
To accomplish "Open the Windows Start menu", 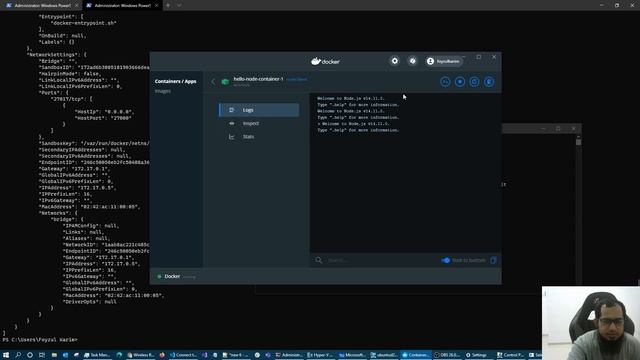I will click(x=6, y=355).
